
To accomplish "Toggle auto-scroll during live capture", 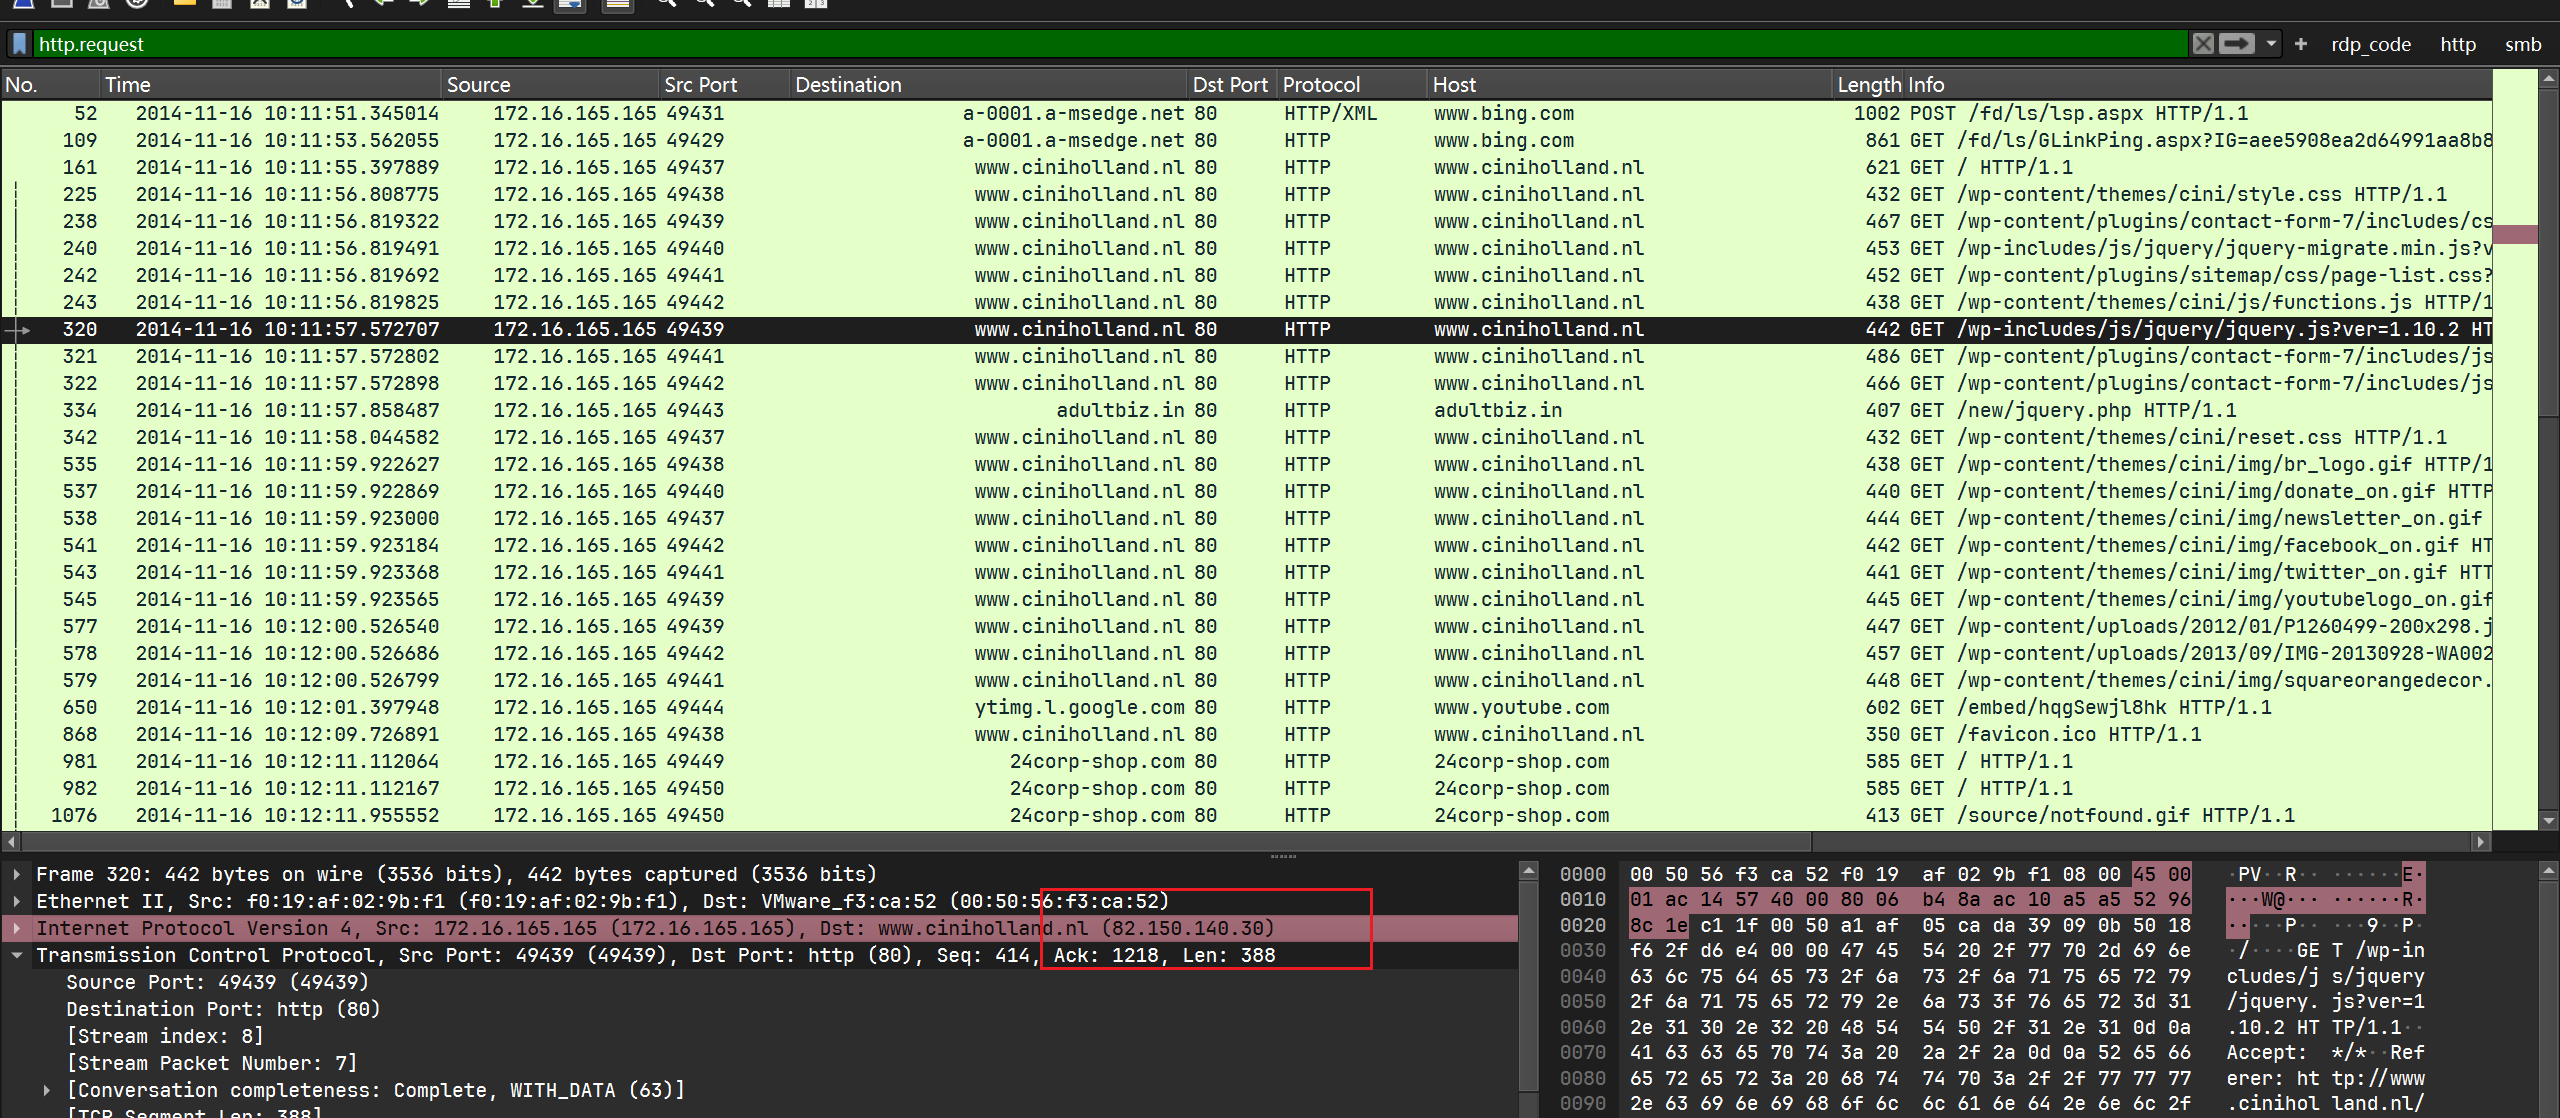I will (570, 3).
